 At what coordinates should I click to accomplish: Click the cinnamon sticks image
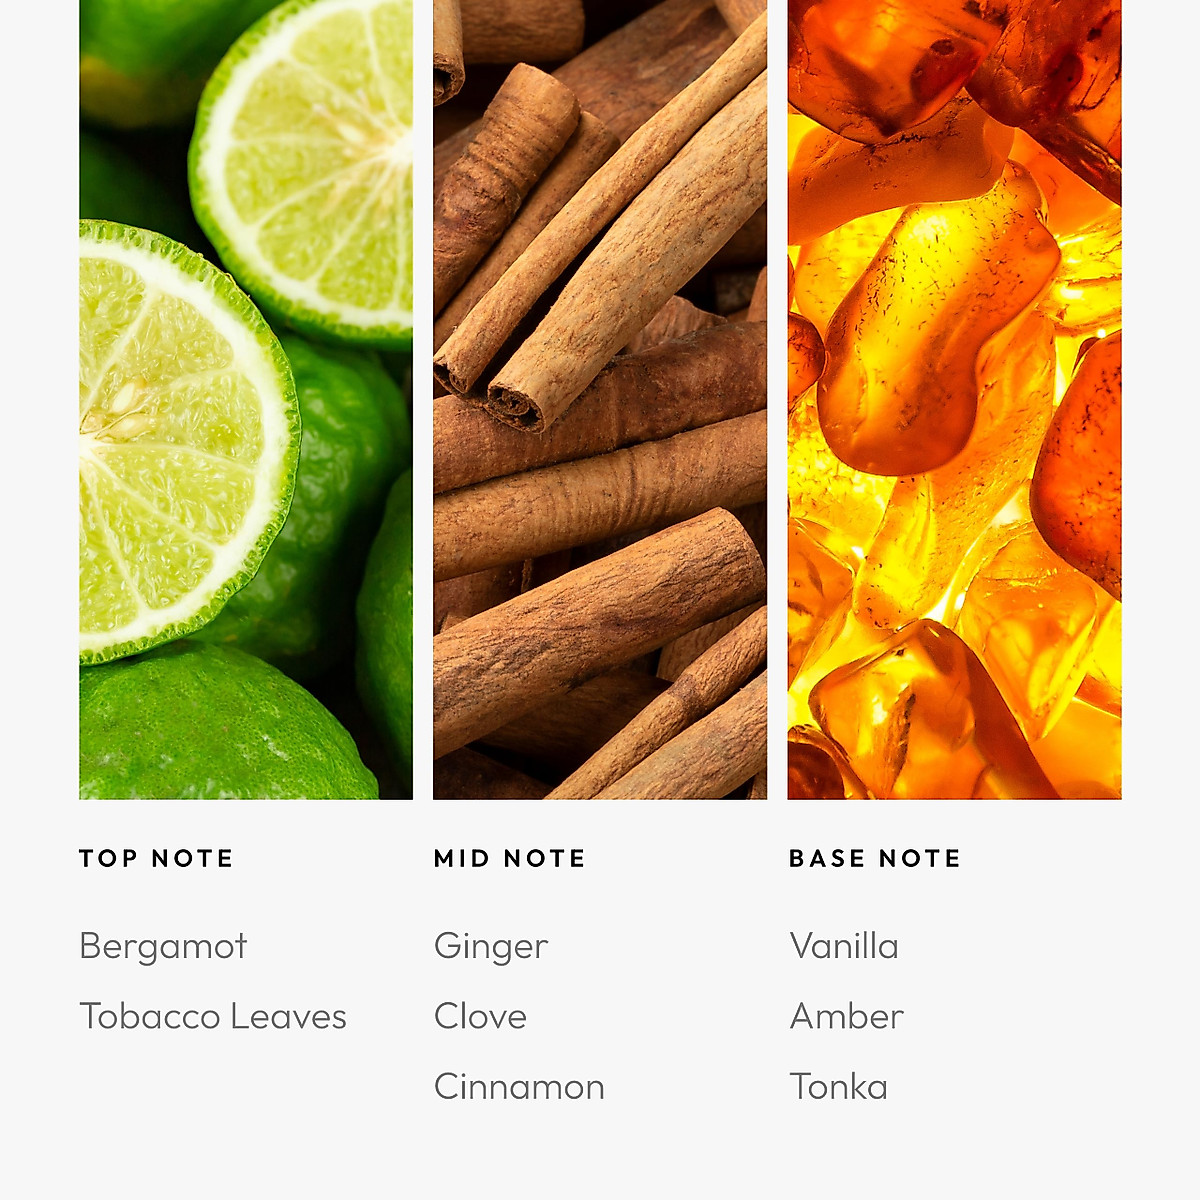[600, 399]
